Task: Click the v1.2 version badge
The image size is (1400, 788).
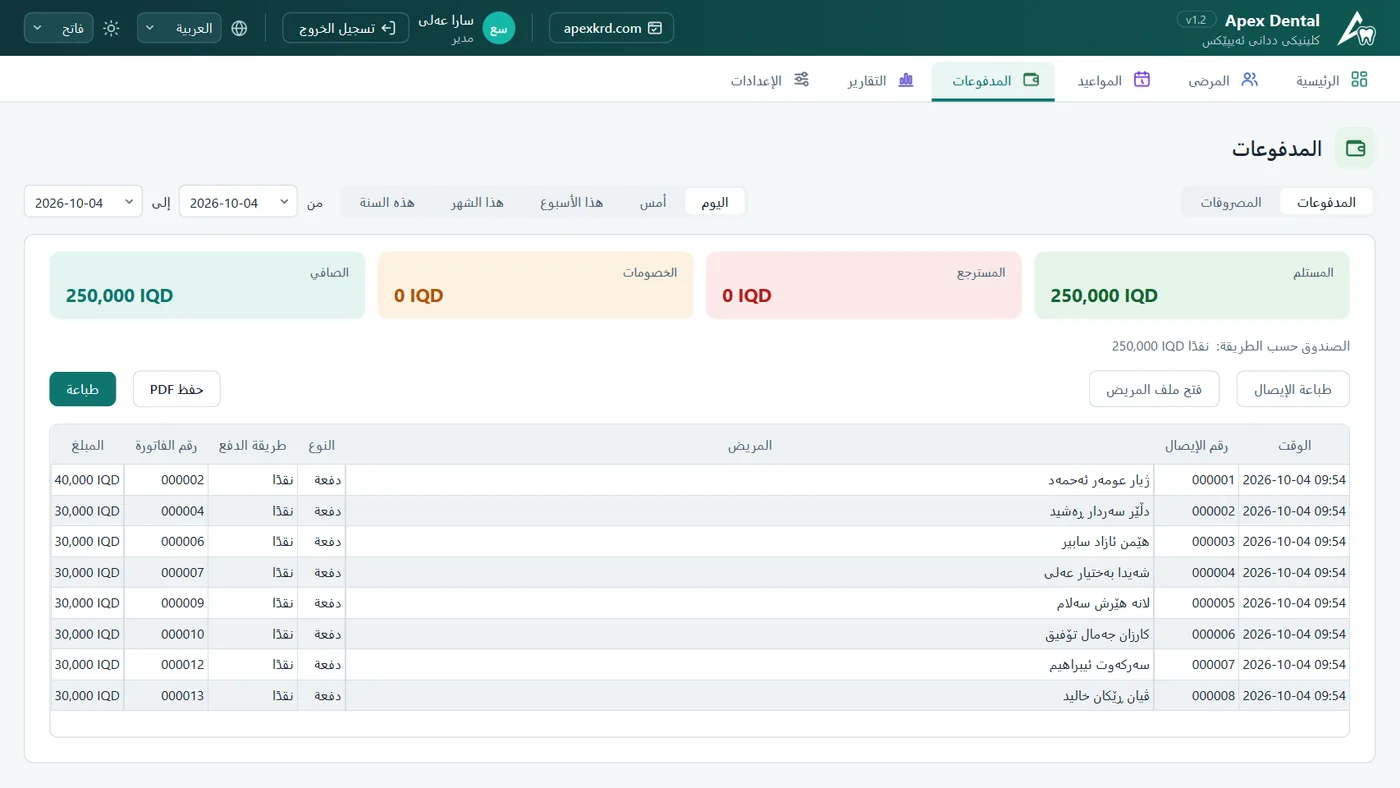Action: [x=1196, y=20]
